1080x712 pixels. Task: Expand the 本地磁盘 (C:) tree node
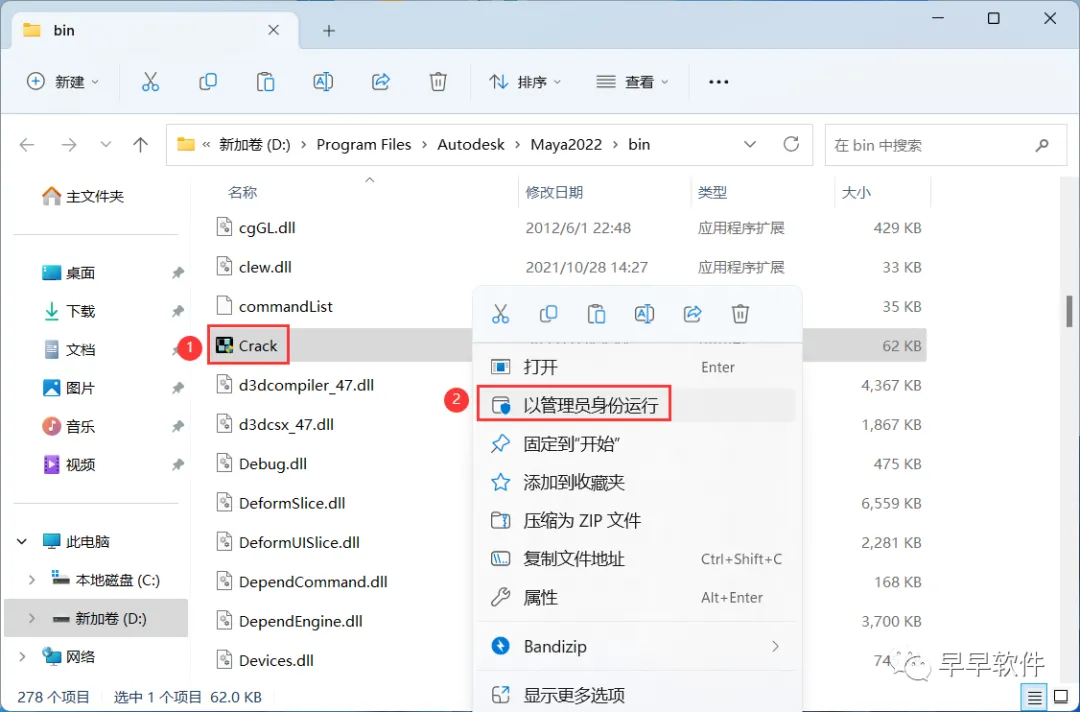coord(32,580)
